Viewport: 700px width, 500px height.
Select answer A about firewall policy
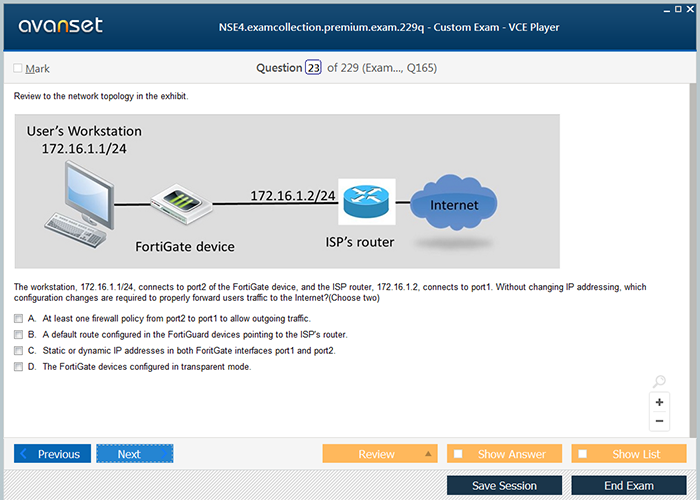pos(19,319)
